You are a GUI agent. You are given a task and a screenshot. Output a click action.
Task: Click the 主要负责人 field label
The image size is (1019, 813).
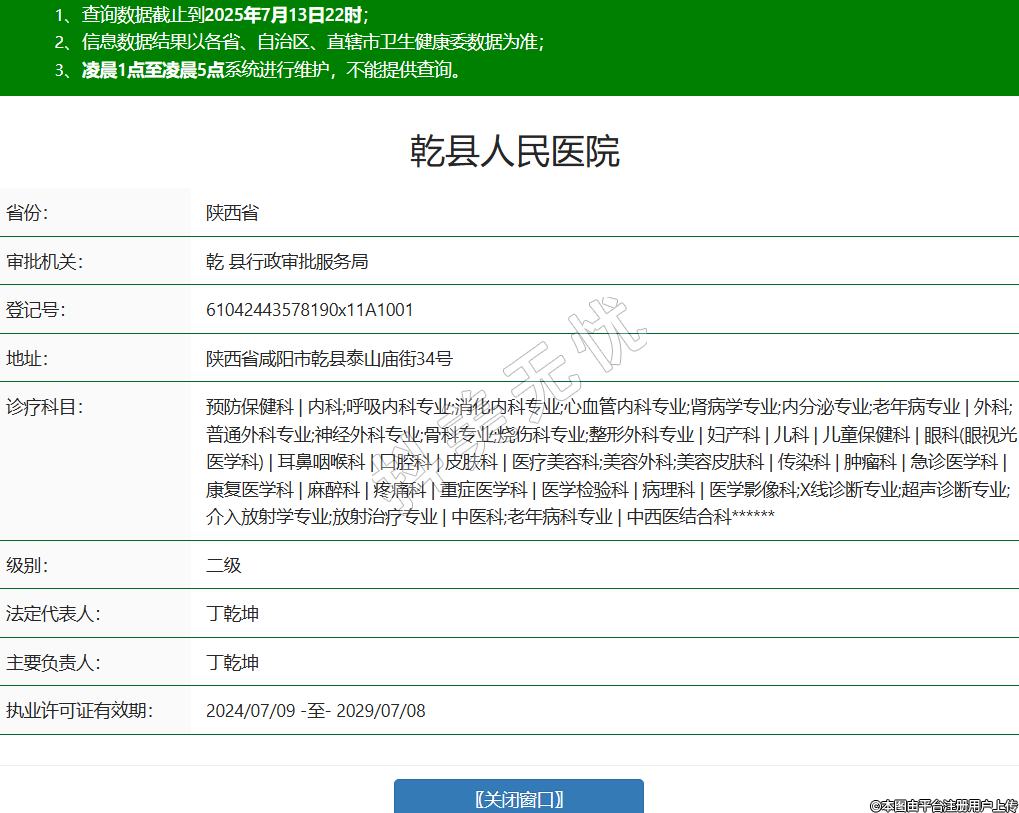53,662
